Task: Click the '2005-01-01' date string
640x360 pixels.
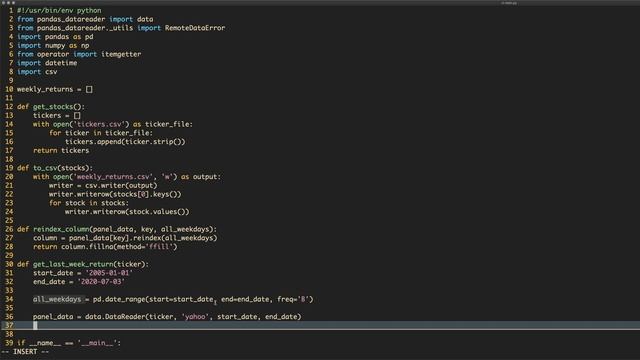Action: pos(109,273)
